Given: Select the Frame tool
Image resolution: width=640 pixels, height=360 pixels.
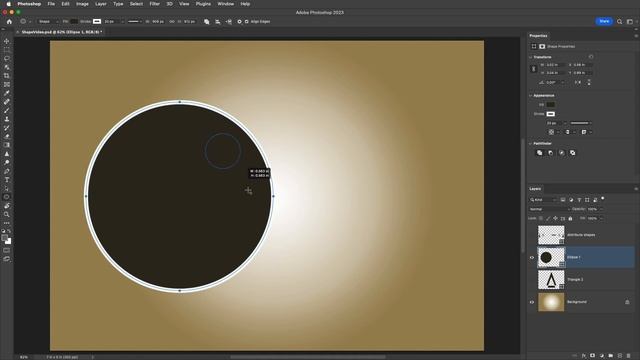Looking at the screenshot, I should click(7, 84).
